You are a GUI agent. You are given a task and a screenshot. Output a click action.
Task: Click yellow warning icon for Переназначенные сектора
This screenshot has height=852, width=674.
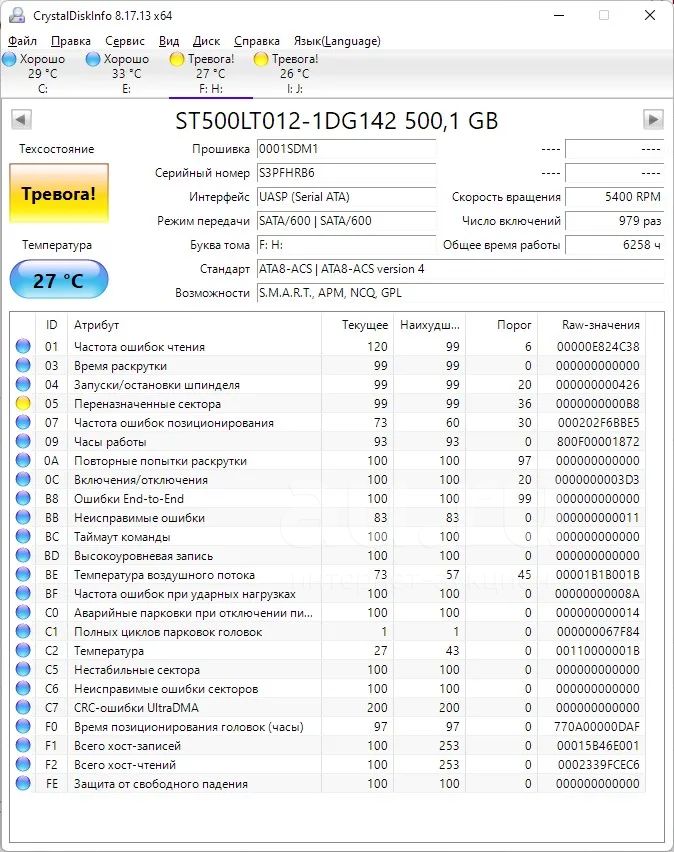23,403
